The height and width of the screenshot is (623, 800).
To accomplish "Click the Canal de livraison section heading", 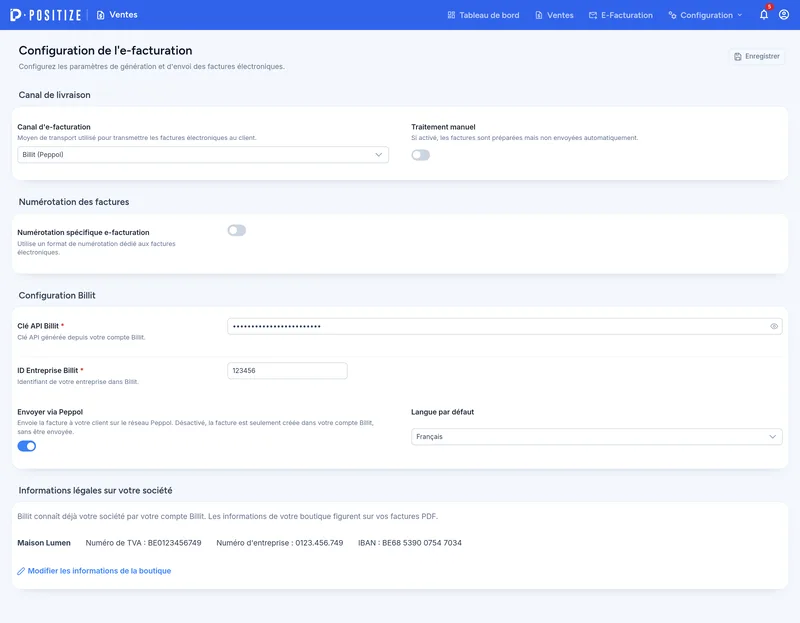I will [55, 95].
